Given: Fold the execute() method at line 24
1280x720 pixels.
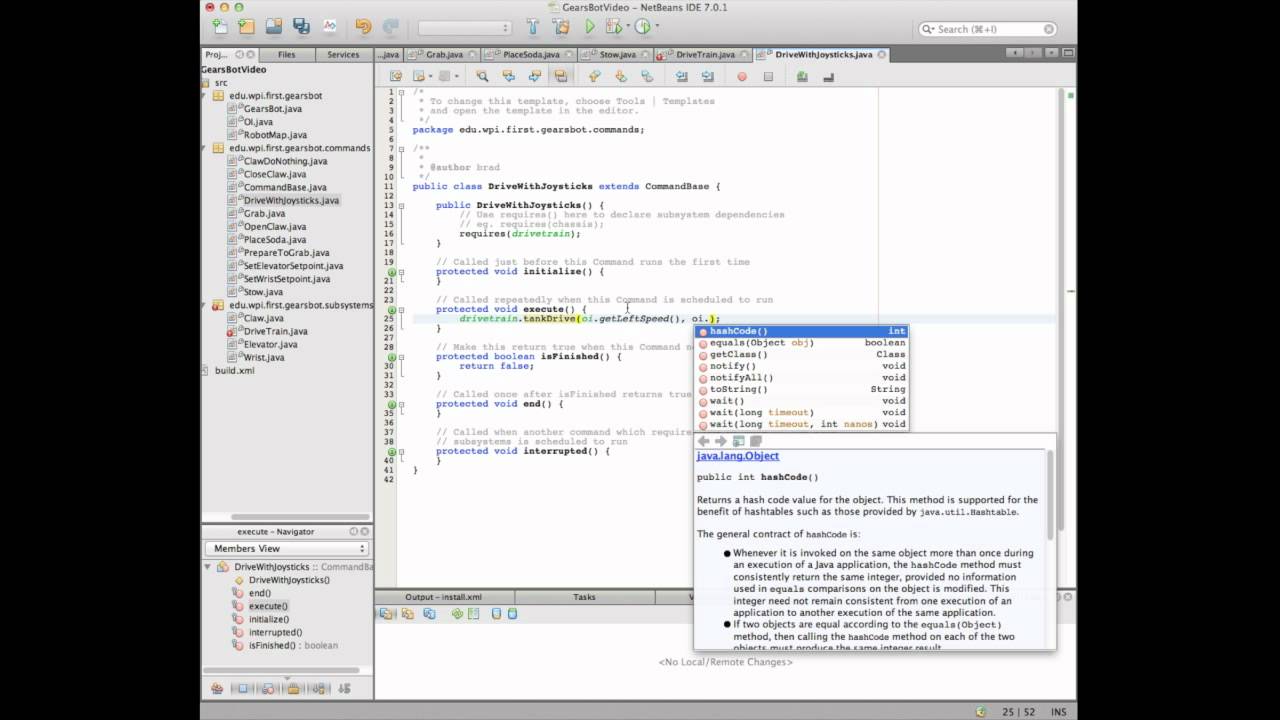Looking at the screenshot, I should [x=401, y=309].
